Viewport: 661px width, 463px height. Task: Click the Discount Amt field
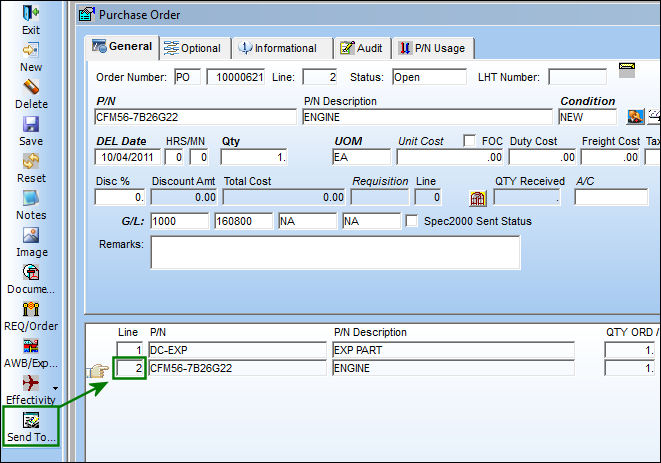click(184, 197)
